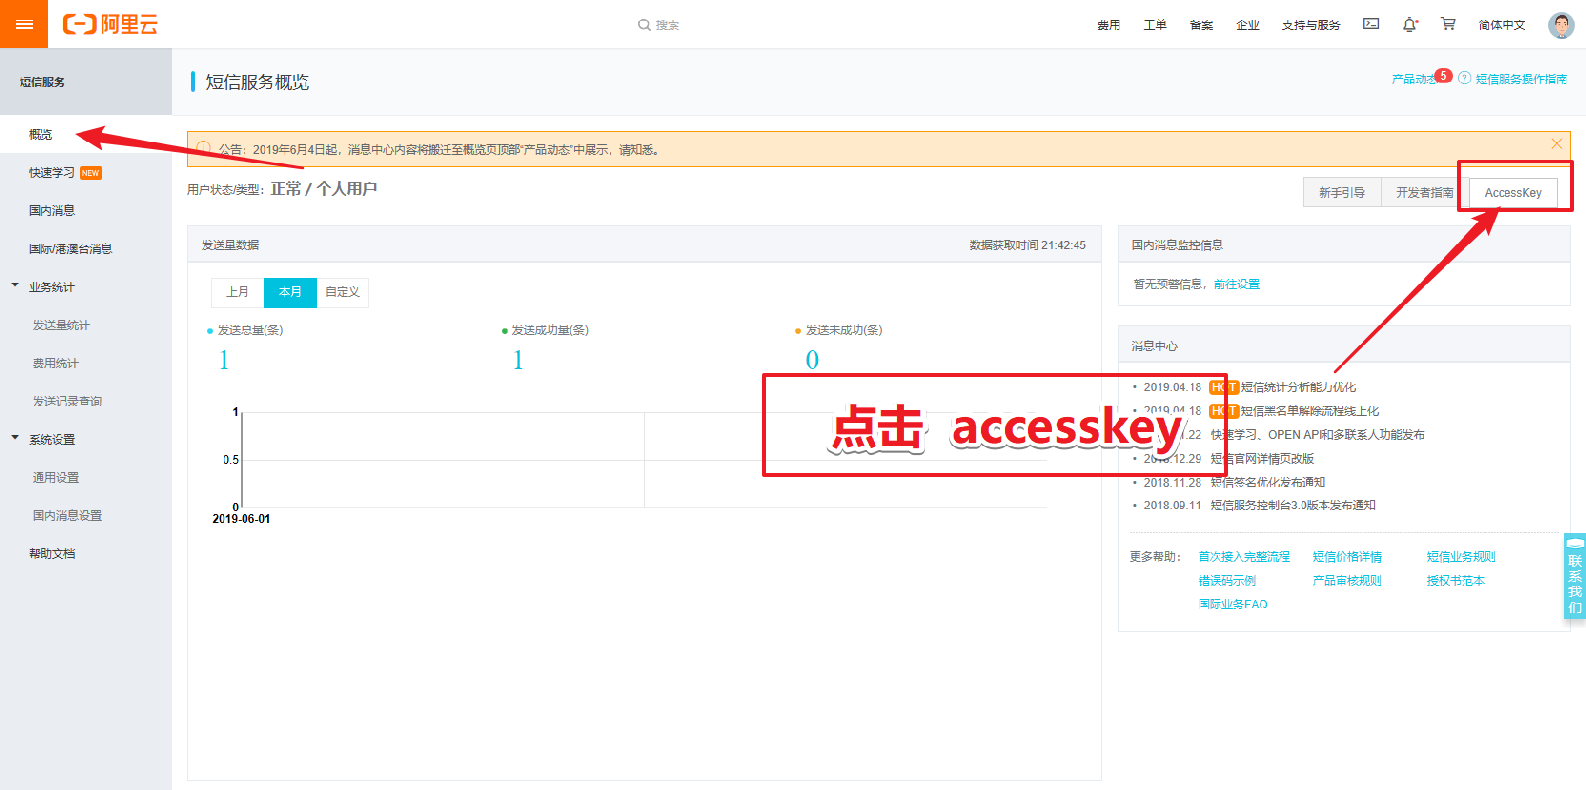
Task: Open the 开发者指南 button
Action: pos(1425,193)
